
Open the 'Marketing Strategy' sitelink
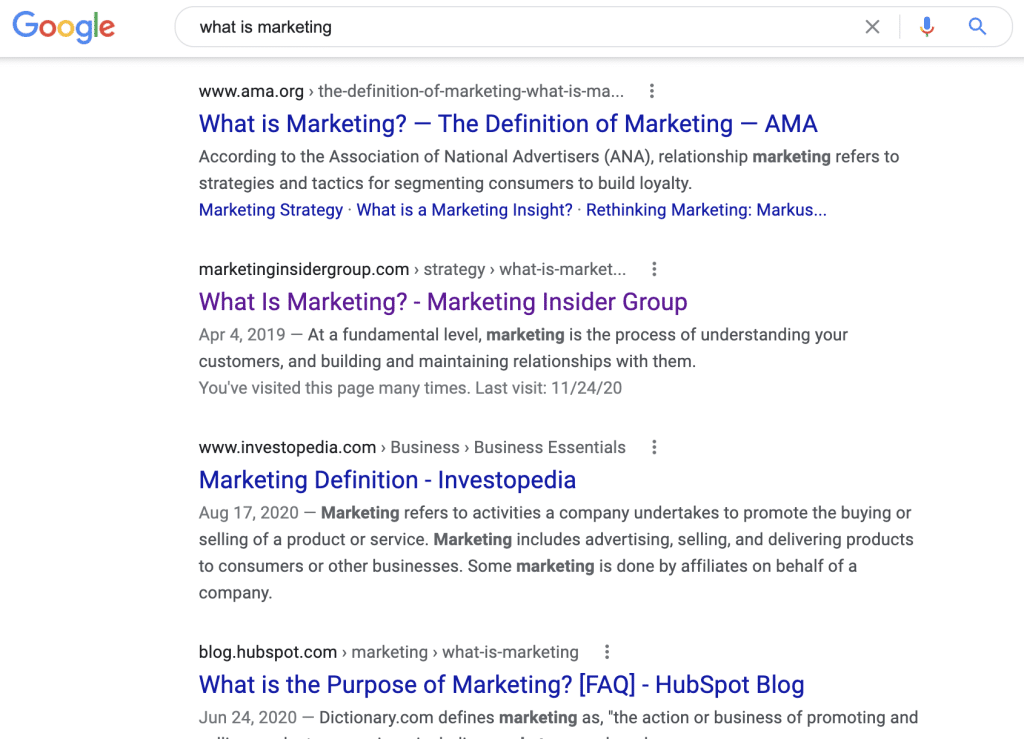pos(271,210)
